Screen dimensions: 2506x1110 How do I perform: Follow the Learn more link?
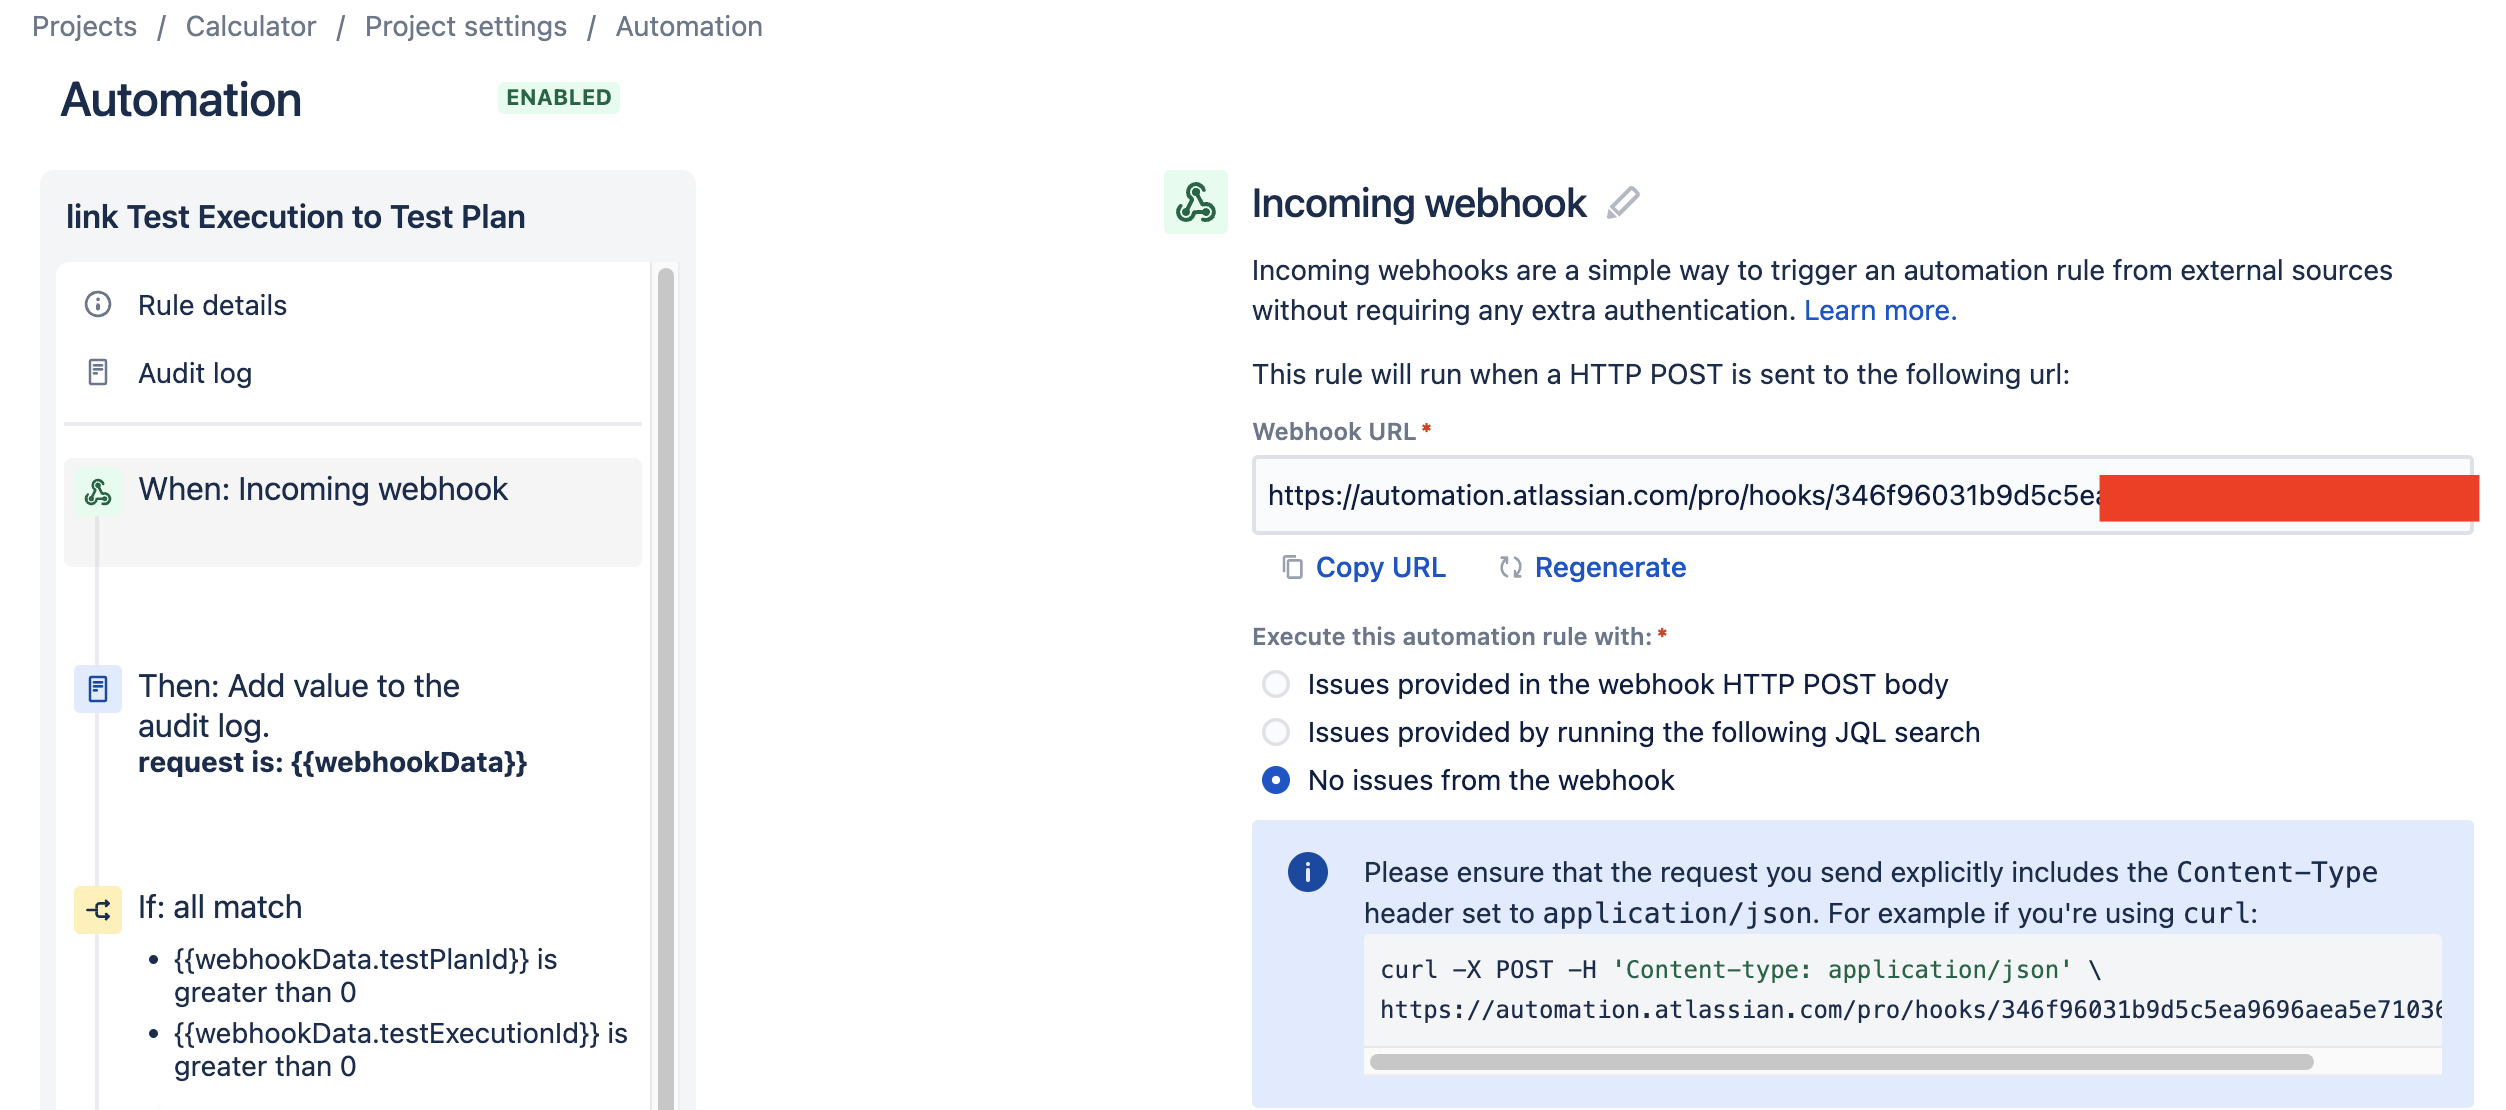pyautogui.click(x=1880, y=310)
